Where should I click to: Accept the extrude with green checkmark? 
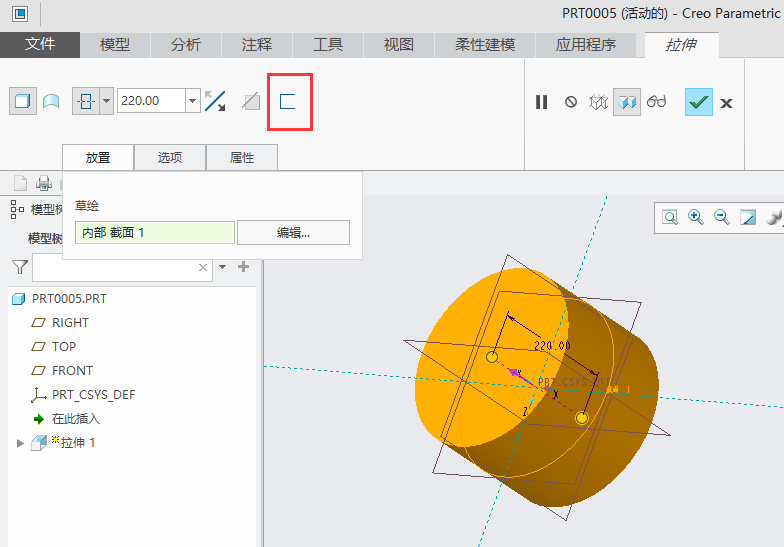click(x=698, y=102)
